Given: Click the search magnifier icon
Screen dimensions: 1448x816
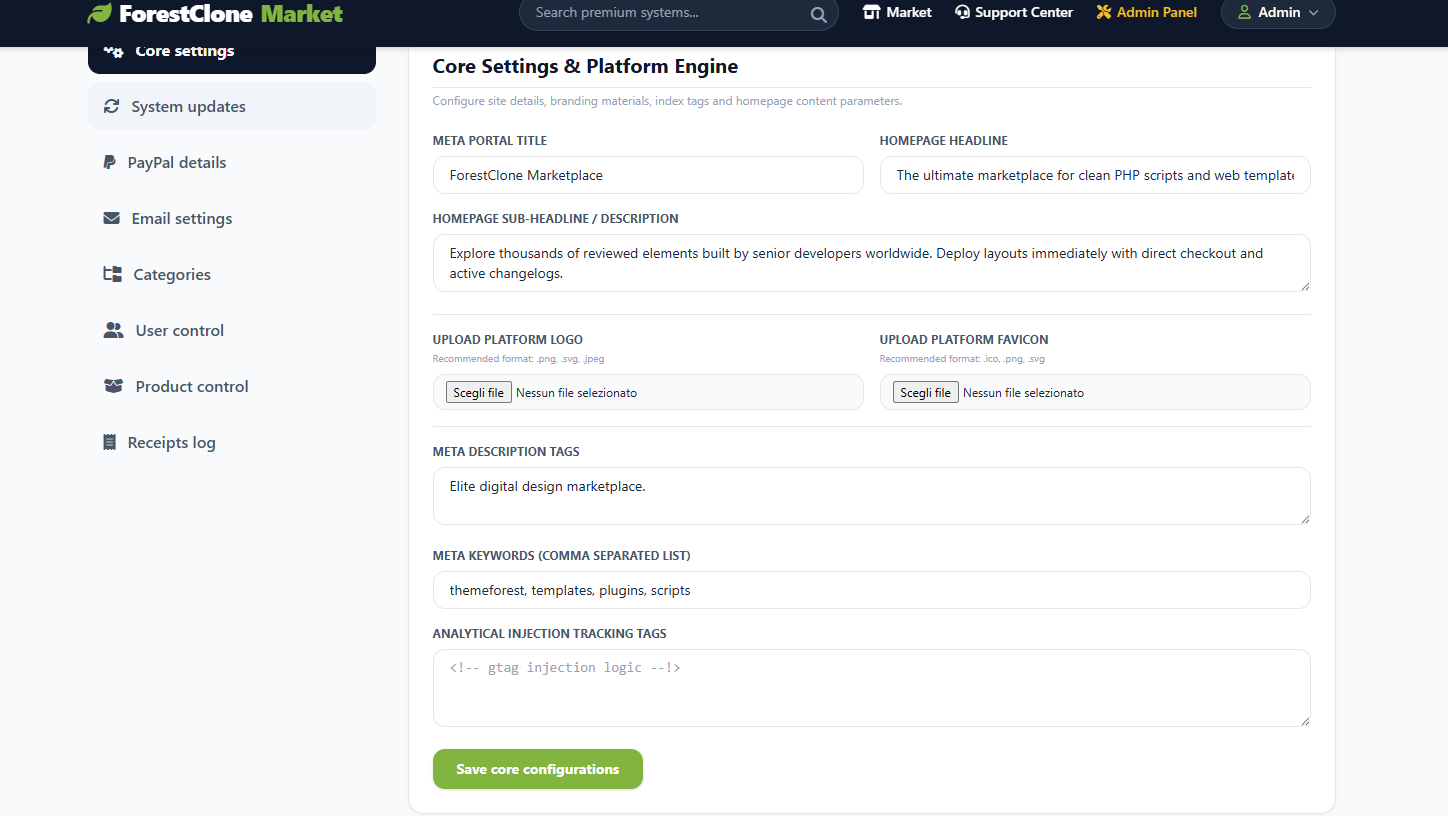Looking at the screenshot, I should click(818, 14).
